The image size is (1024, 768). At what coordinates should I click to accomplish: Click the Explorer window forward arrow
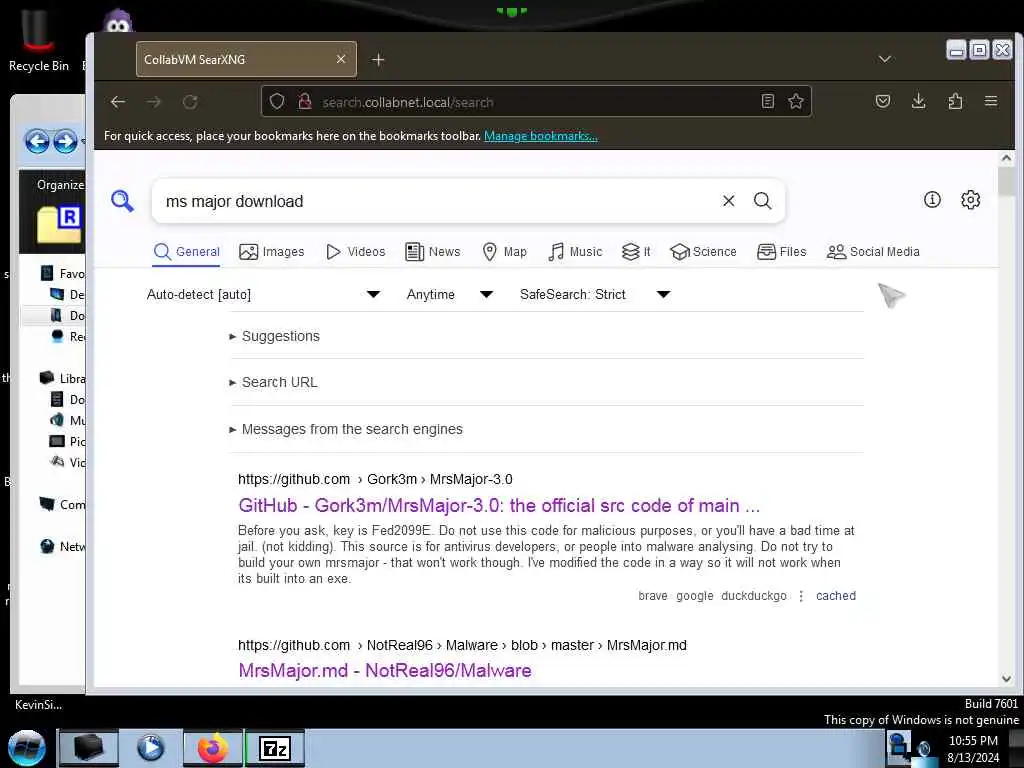coord(65,141)
